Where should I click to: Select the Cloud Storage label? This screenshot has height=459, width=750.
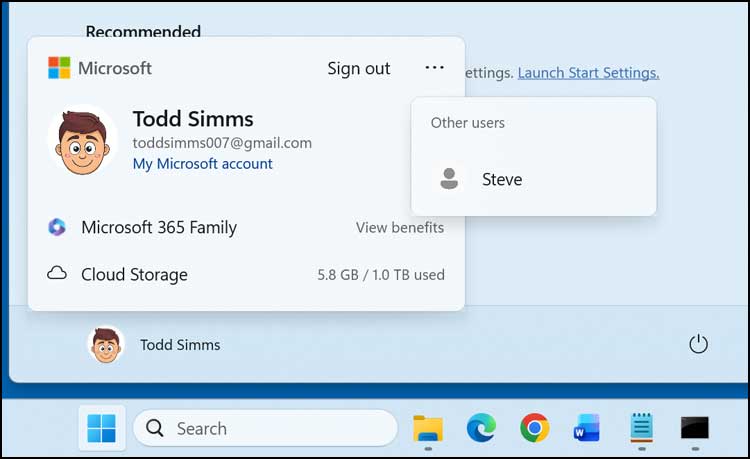[x=134, y=275]
